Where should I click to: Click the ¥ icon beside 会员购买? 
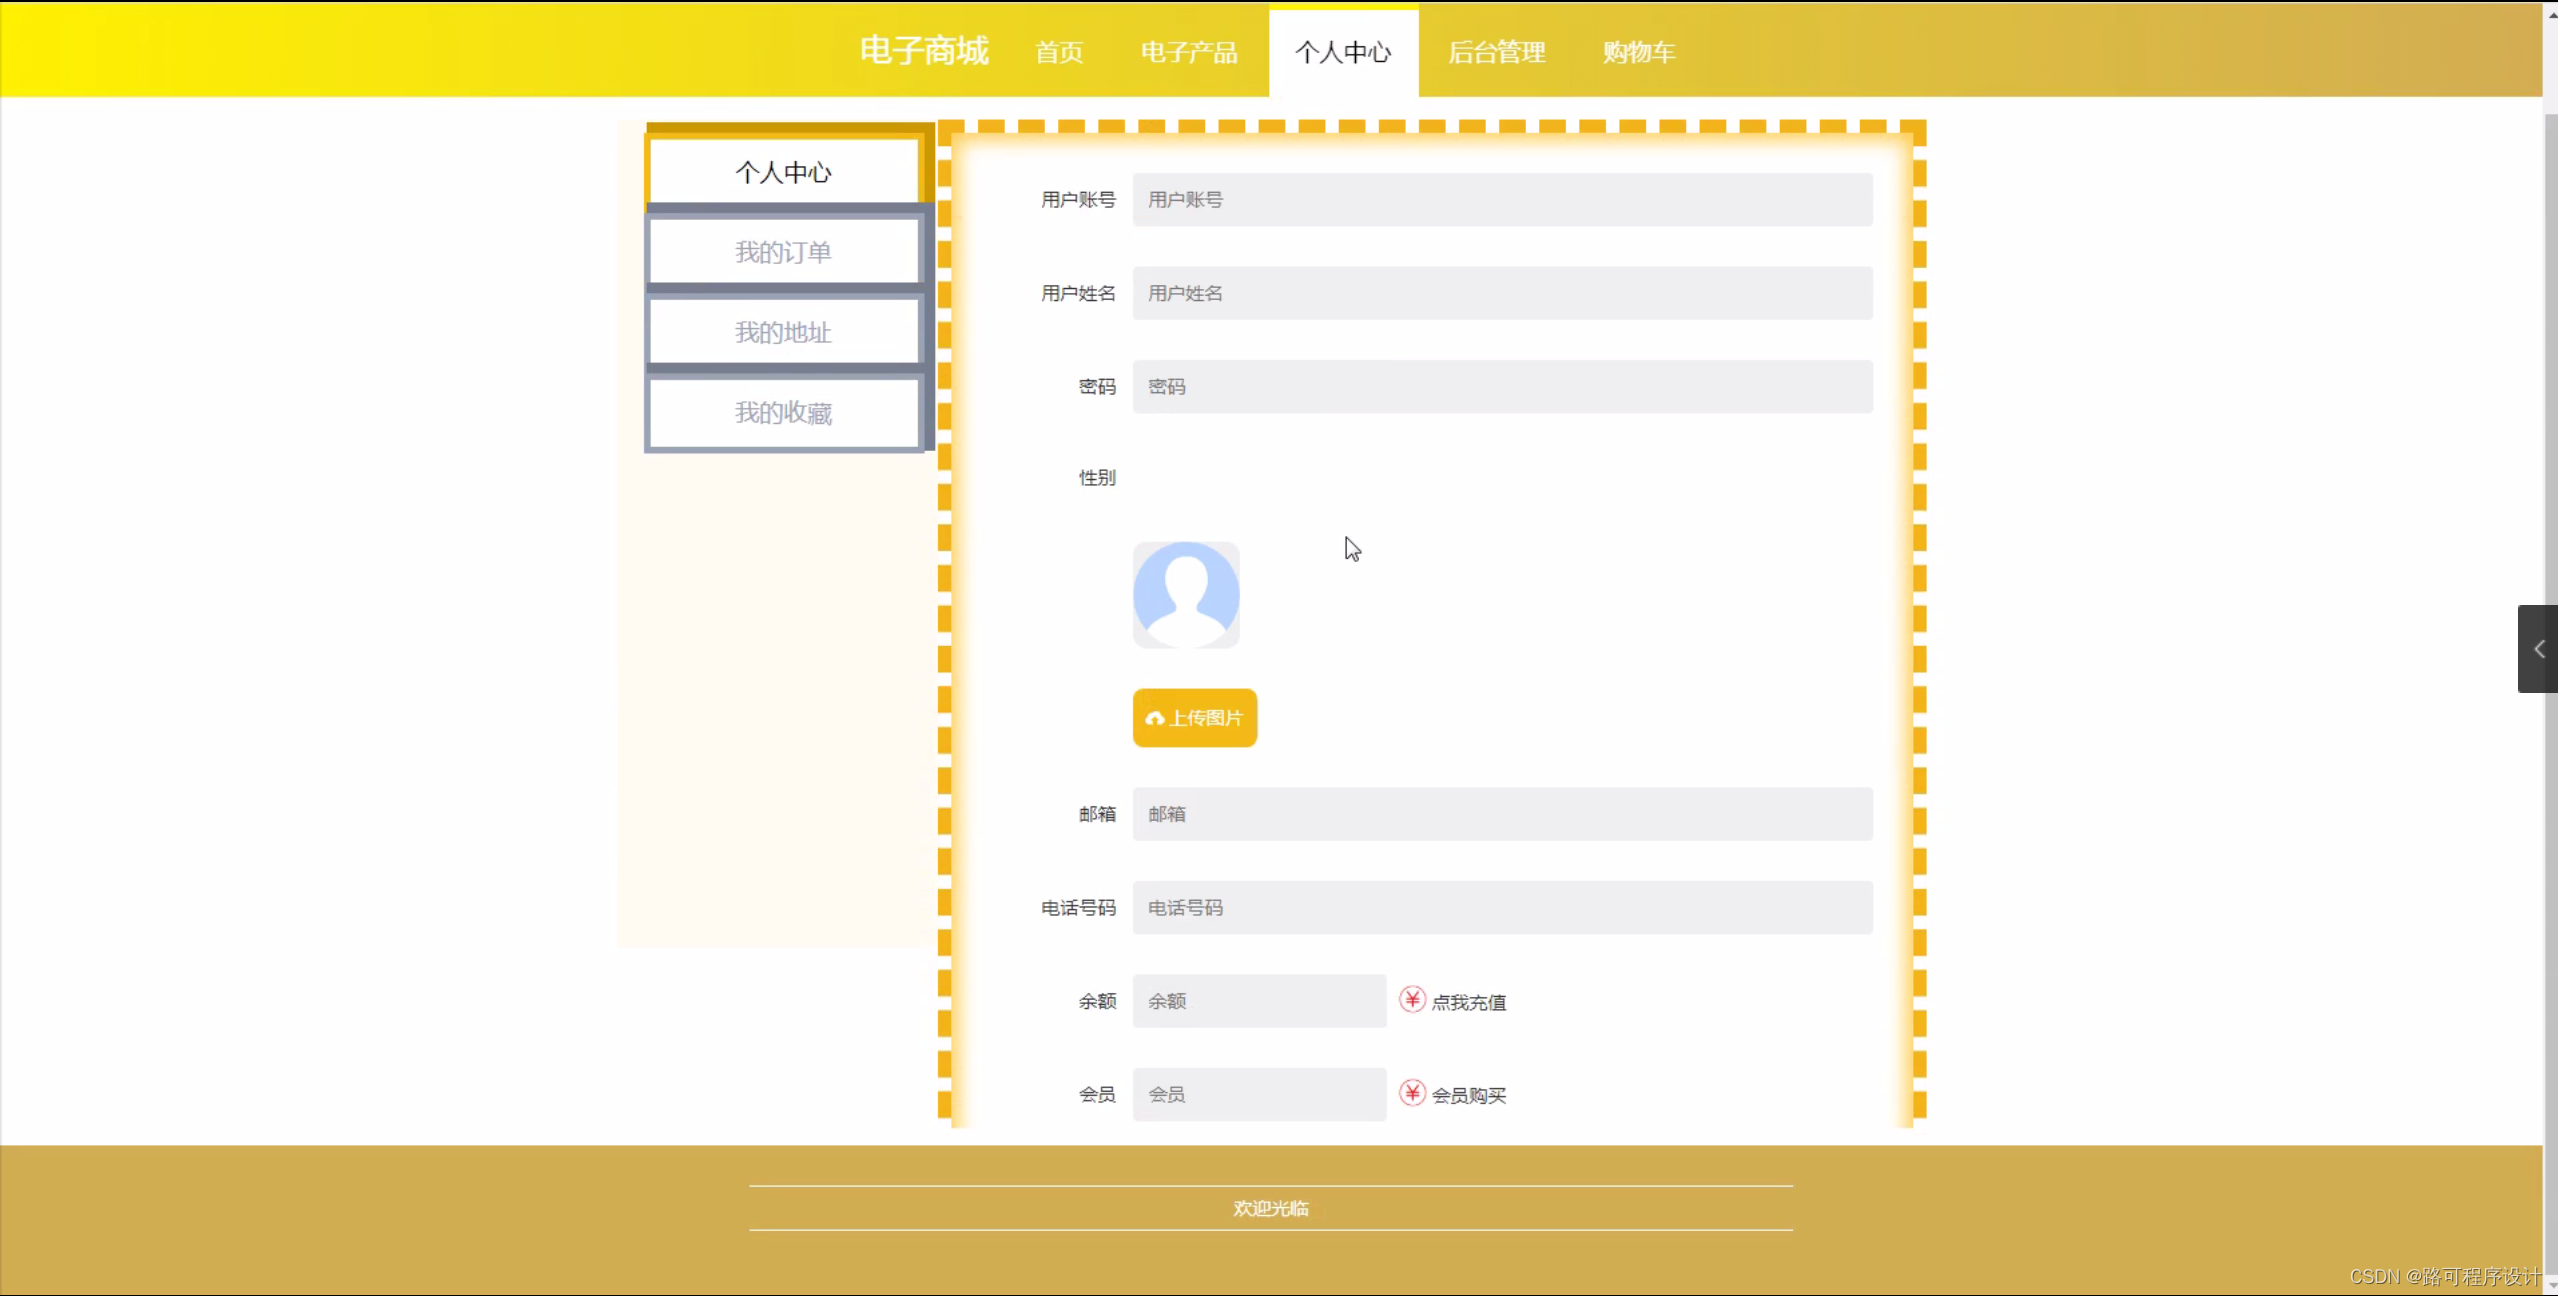coord(1412,1094)
